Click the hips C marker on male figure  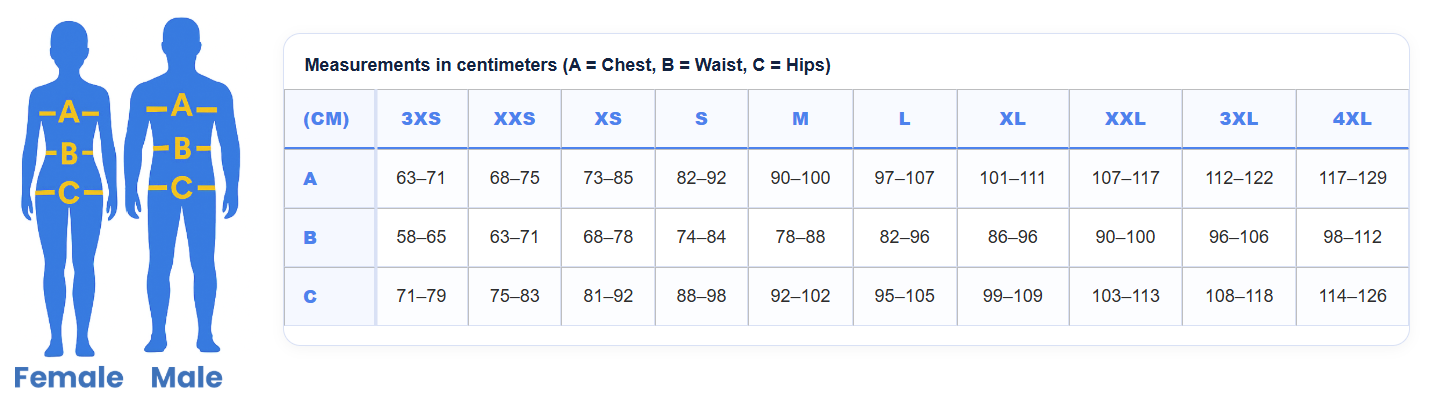tap(181, 187)
